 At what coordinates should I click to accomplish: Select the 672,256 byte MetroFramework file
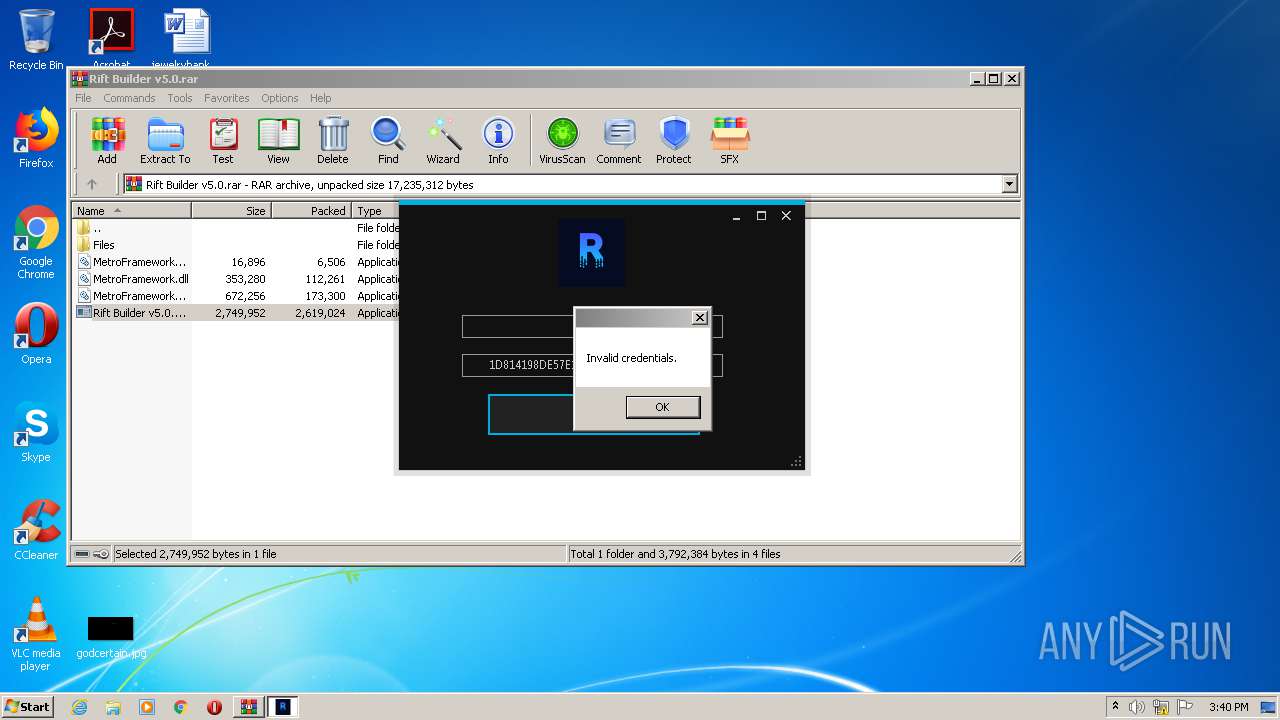pos(236,296)
